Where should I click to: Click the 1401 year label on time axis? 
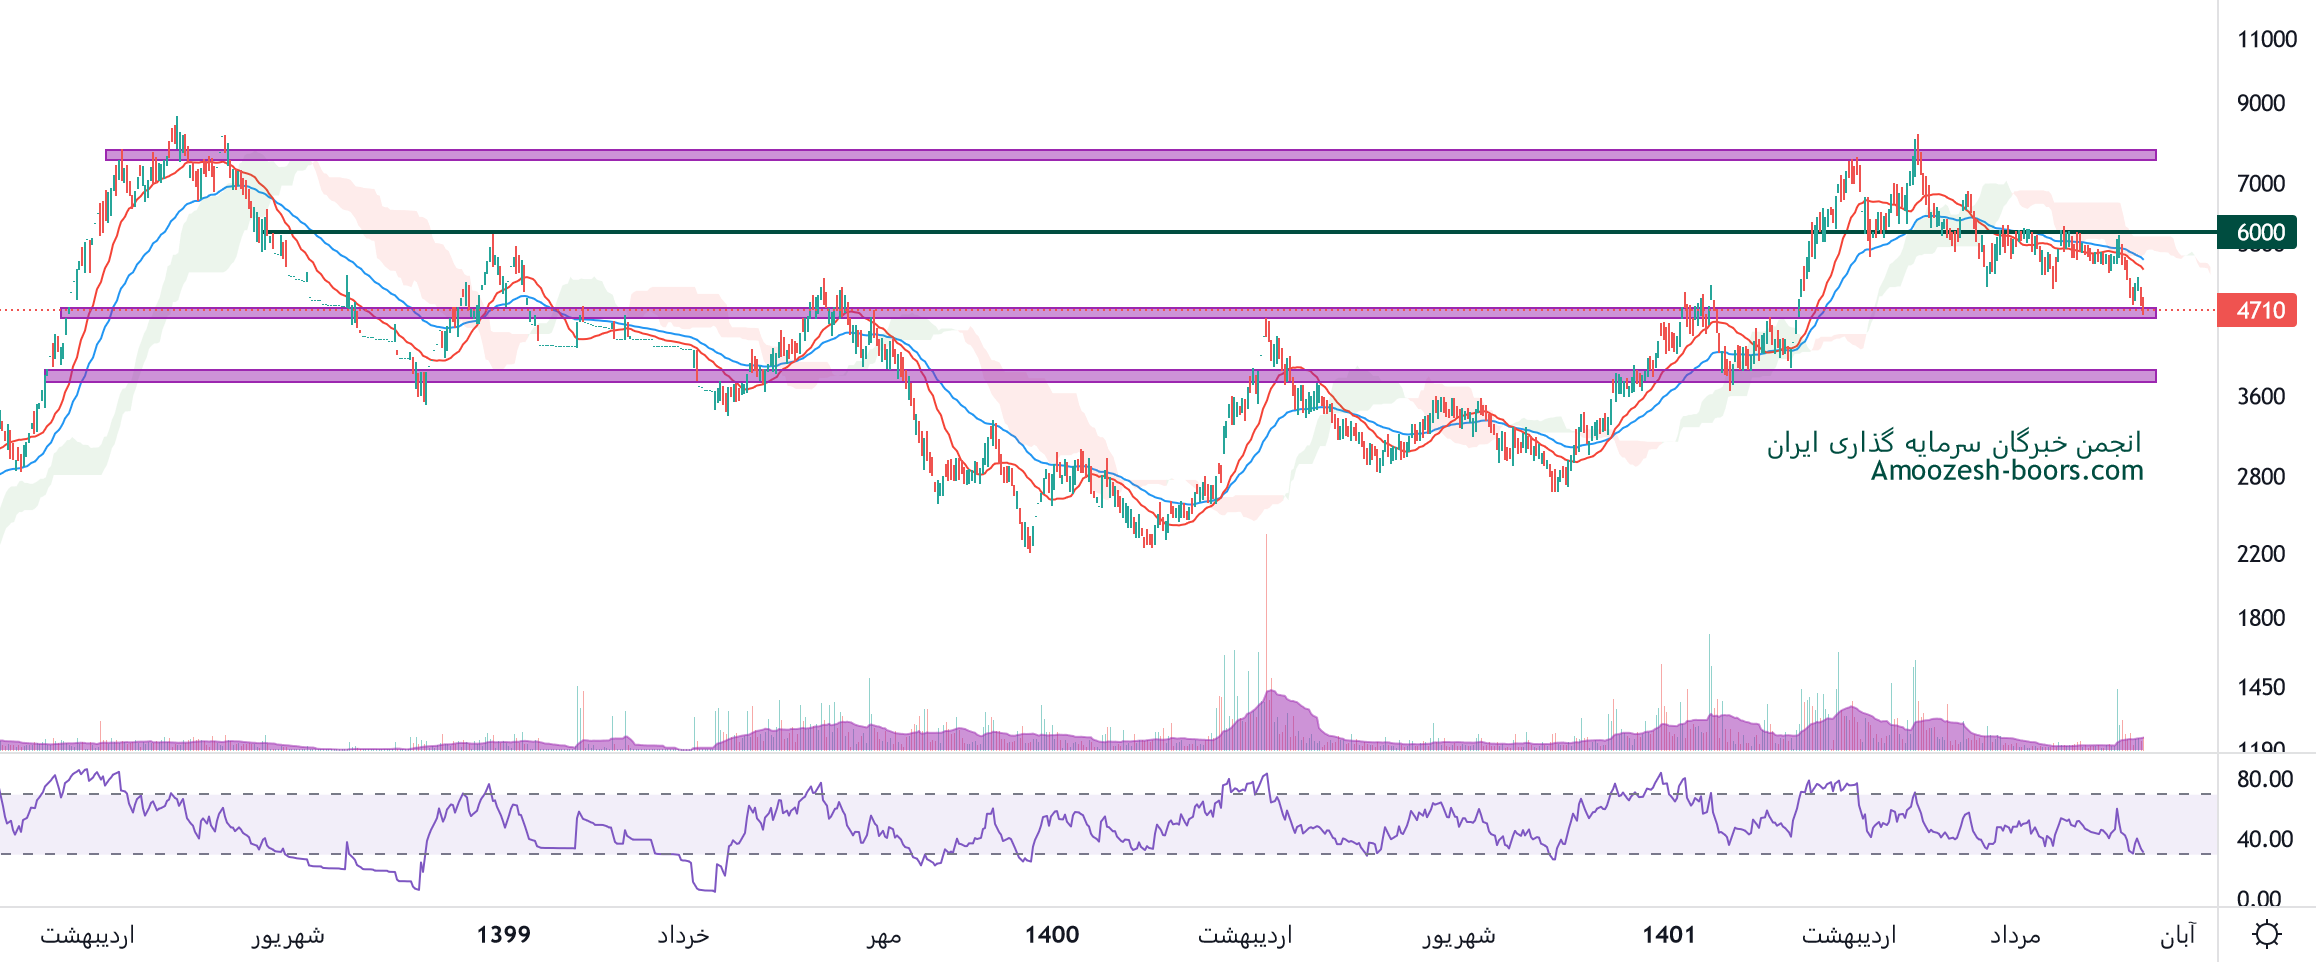tap(1668, 935)
